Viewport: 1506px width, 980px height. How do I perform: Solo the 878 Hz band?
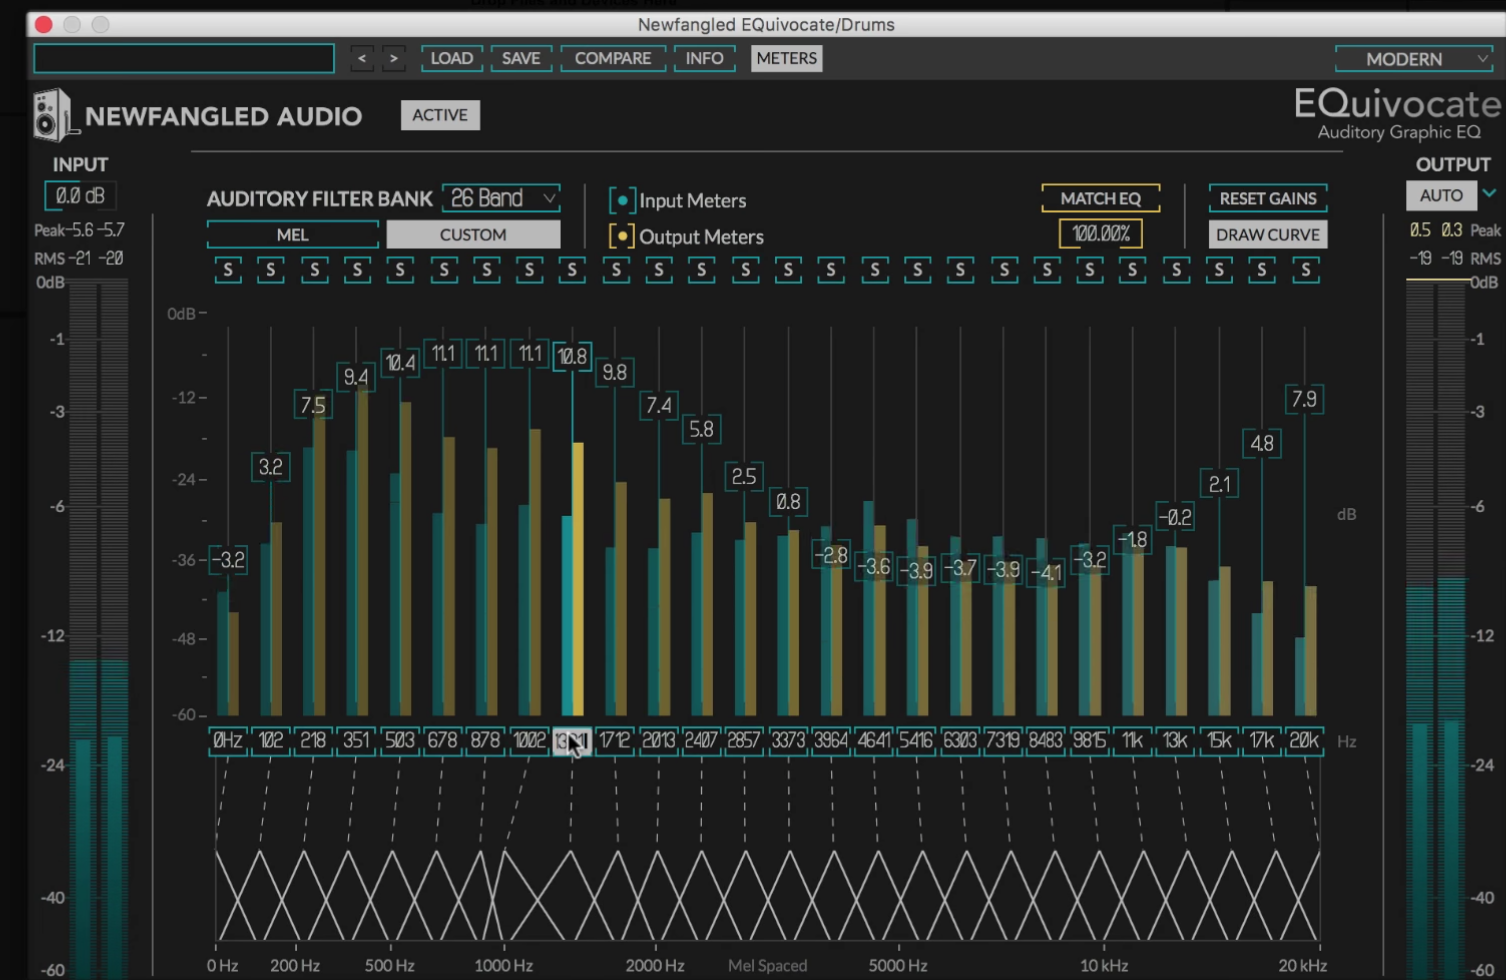pos(486,270)
